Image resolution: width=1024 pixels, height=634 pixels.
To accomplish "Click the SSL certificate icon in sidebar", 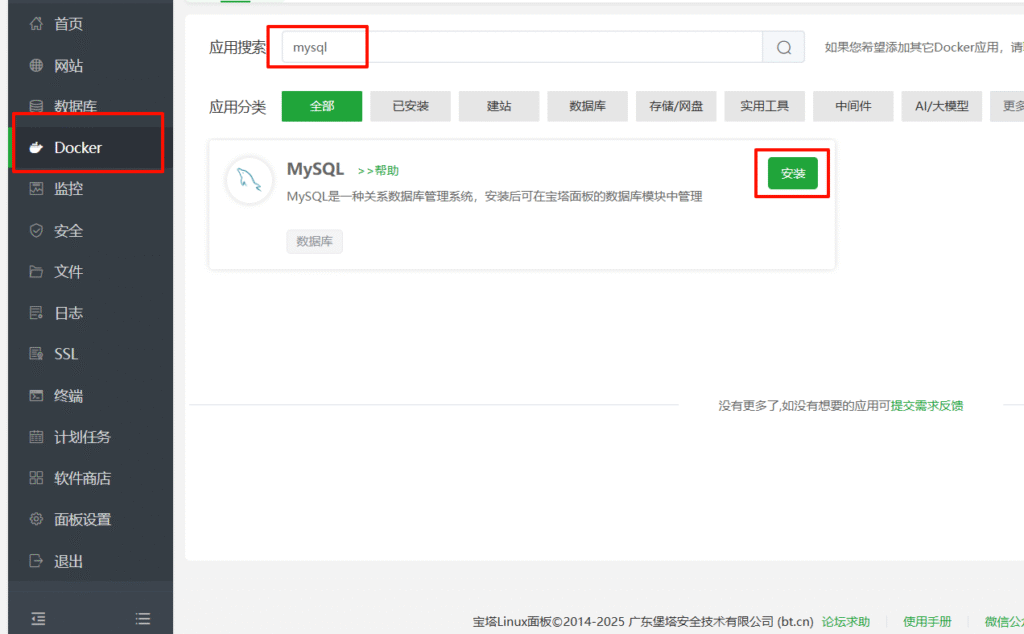I will (x=37, y=353).
